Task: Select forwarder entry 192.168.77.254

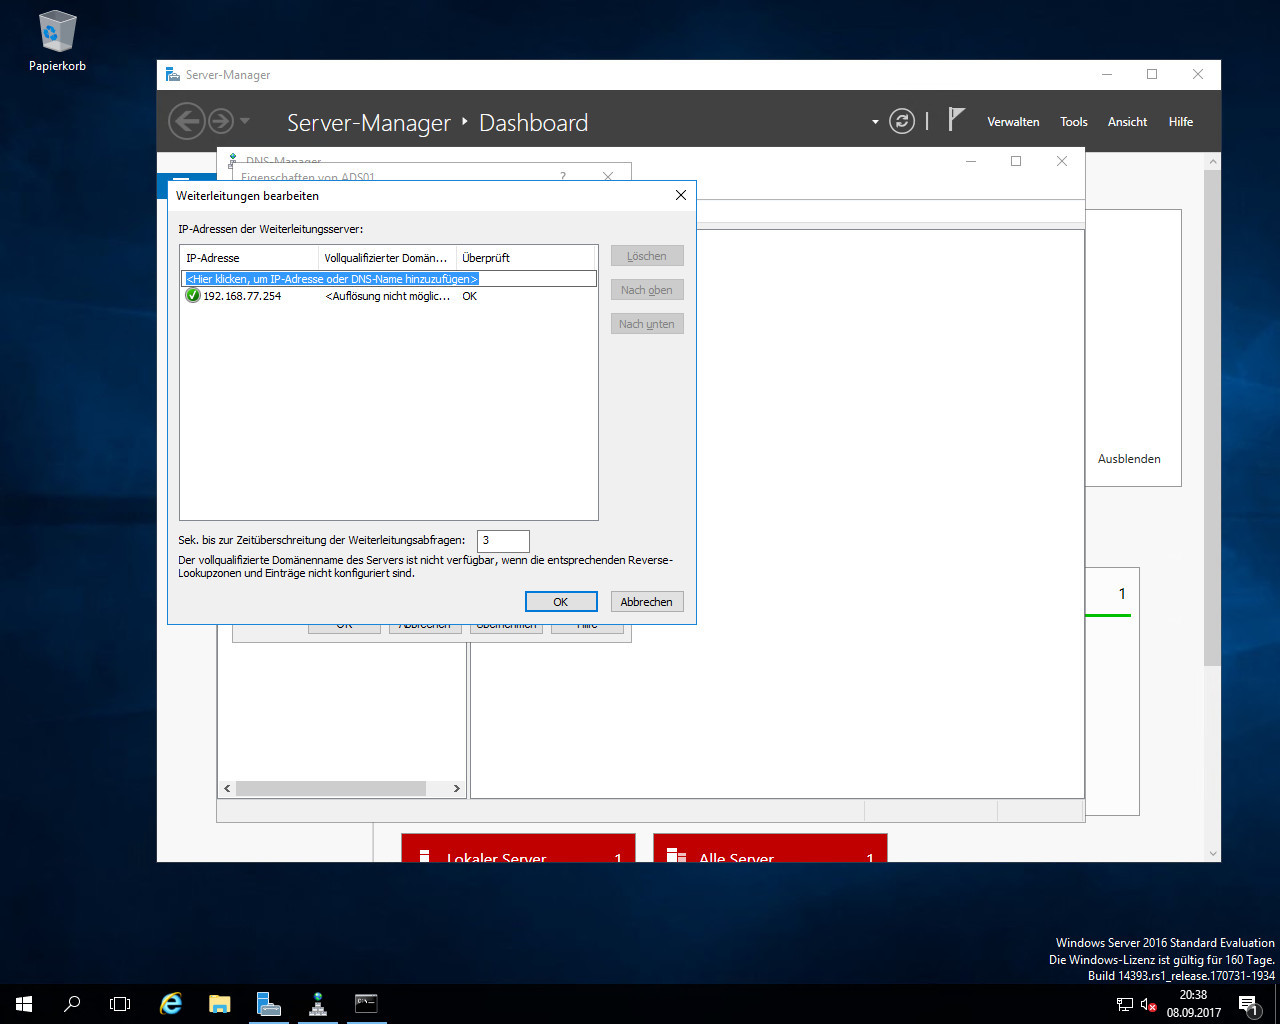Action: [242, 296]
